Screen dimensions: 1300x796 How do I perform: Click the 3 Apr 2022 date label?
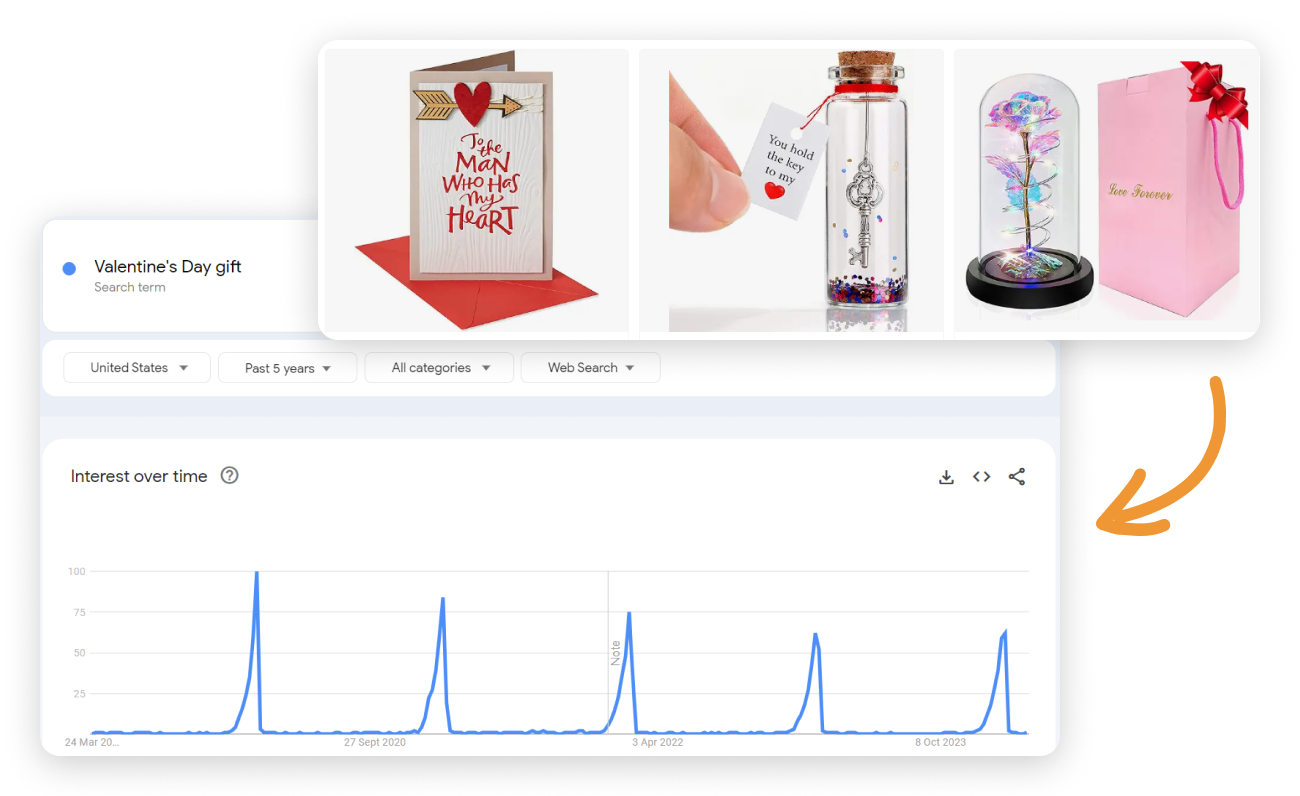tap(657, 742)
